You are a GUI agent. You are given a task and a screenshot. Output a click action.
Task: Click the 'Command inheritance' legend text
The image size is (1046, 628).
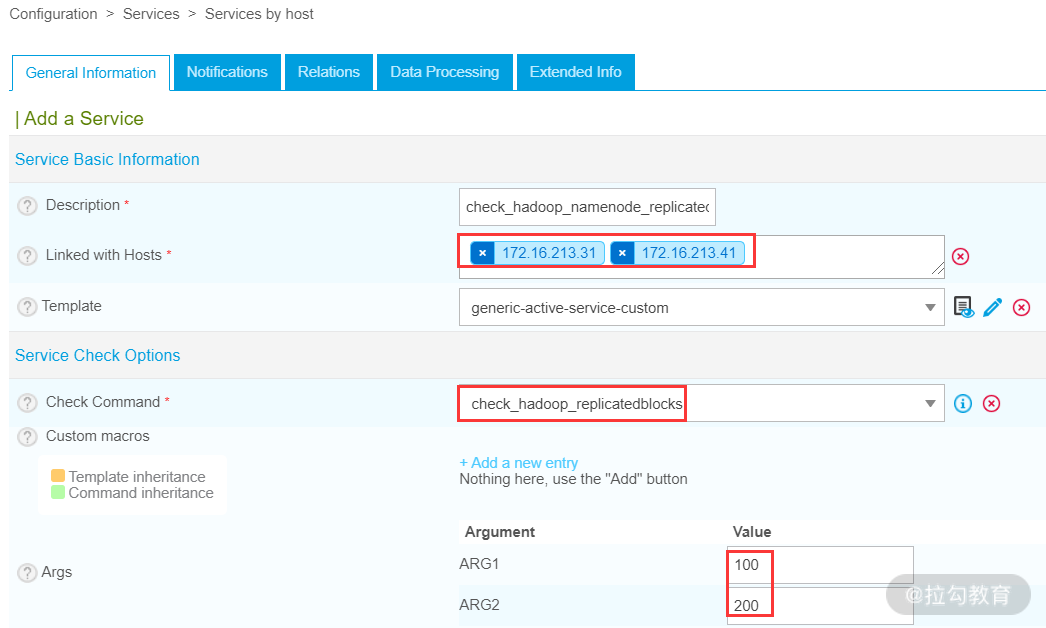click(x=141, y=493)
